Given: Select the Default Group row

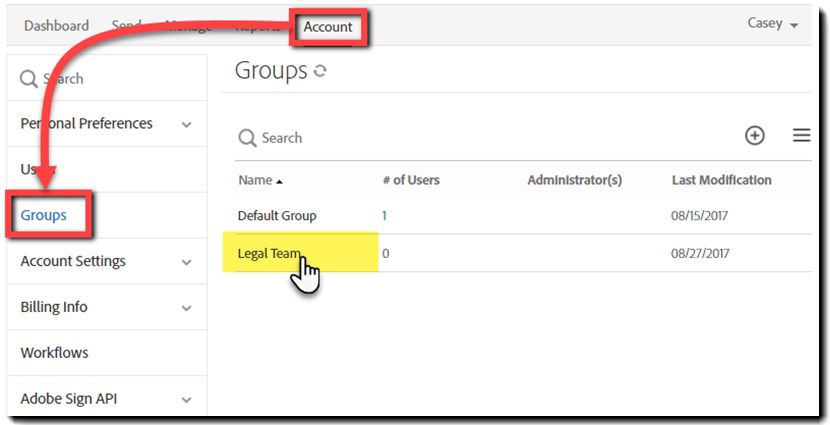Looking at the screenshot, I should coord(277,216).
